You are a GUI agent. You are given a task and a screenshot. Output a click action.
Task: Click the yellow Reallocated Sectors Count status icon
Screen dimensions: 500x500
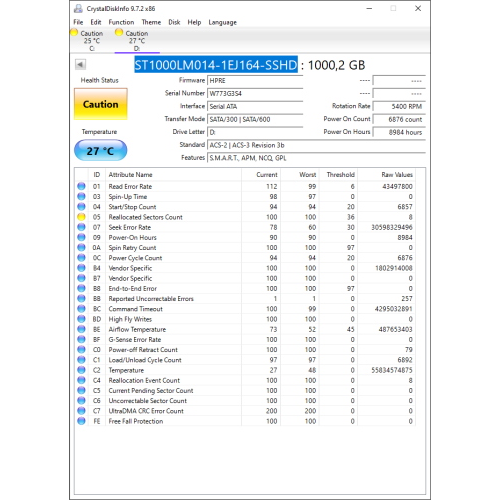[81, 217]
